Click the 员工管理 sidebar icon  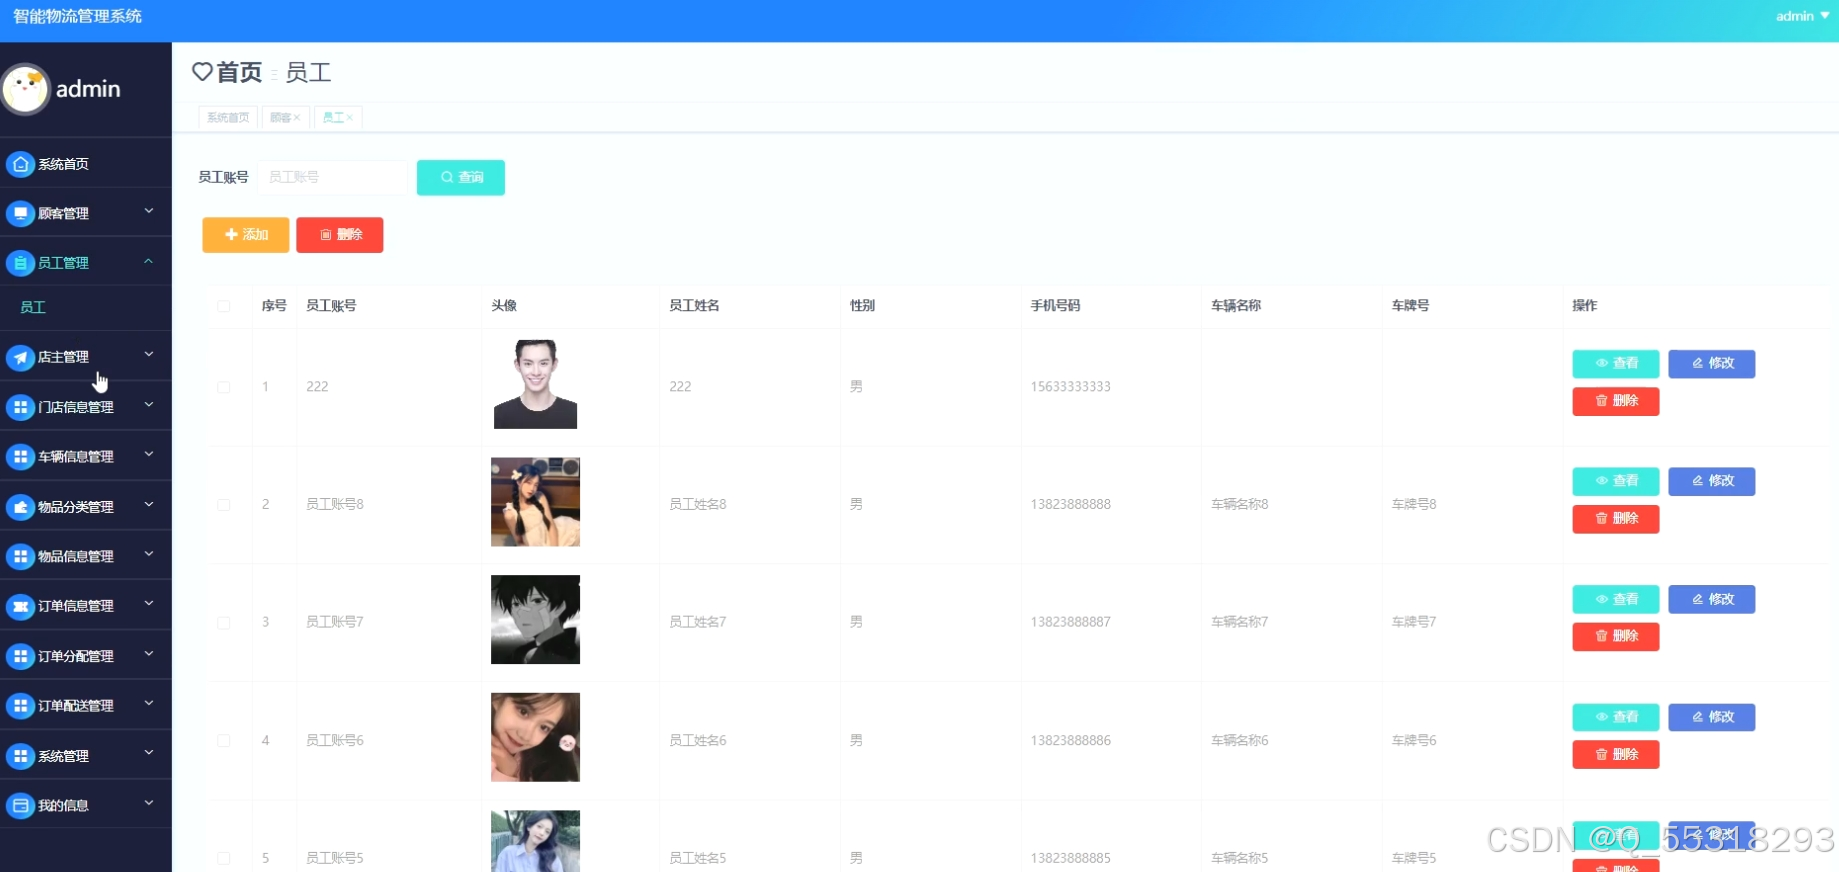(20, 263)
